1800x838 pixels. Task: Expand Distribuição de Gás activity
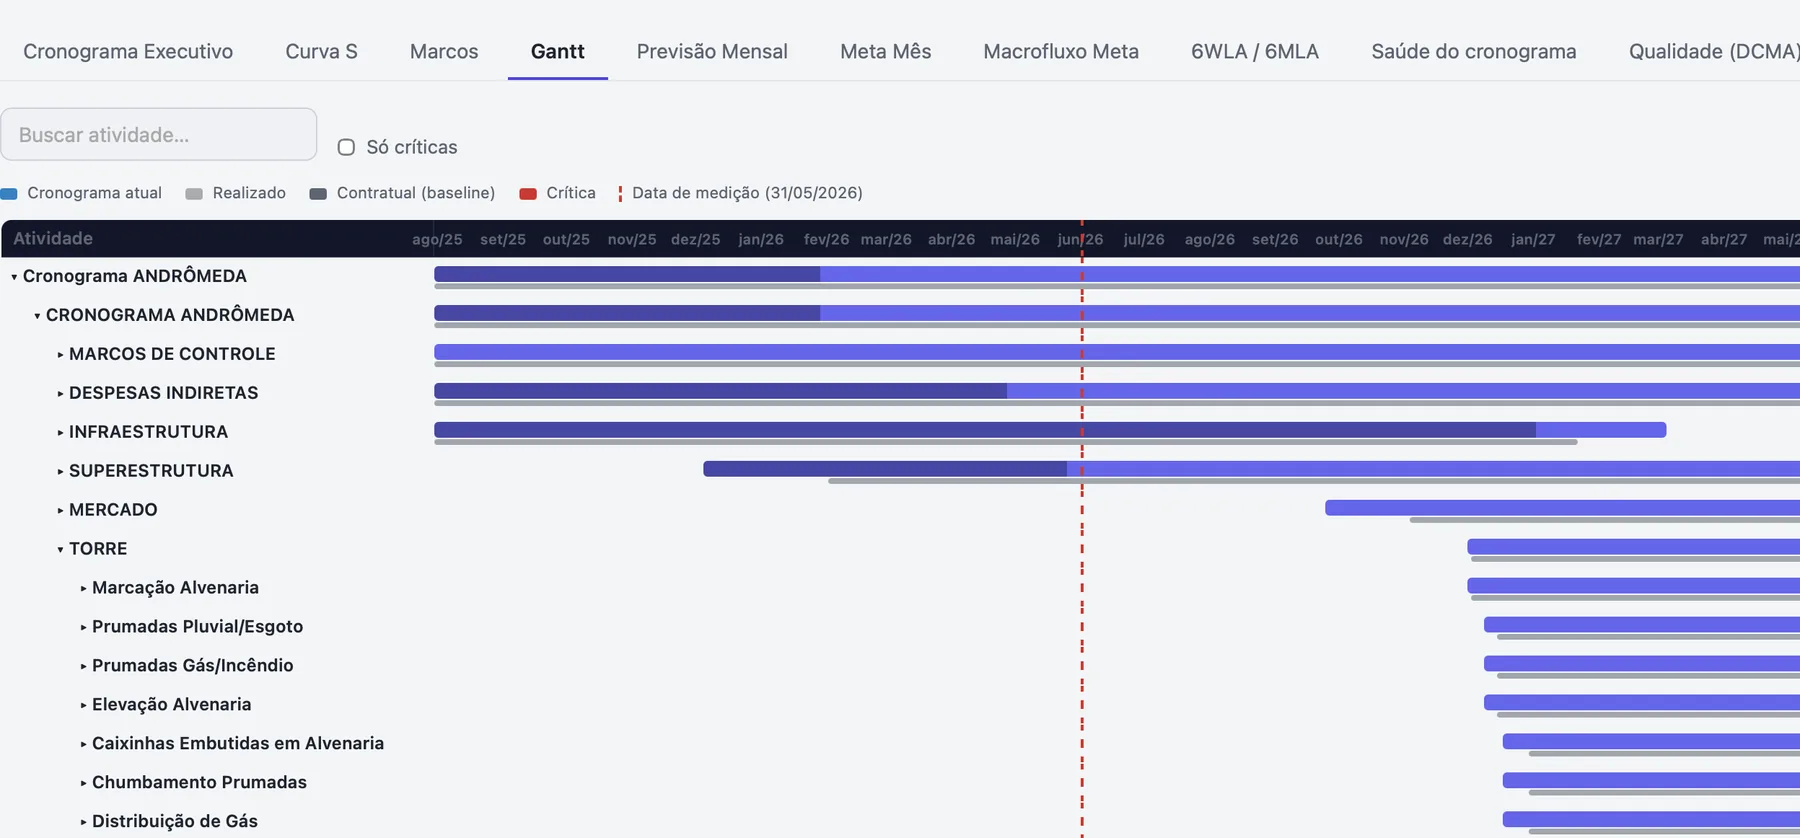[83, 822]
